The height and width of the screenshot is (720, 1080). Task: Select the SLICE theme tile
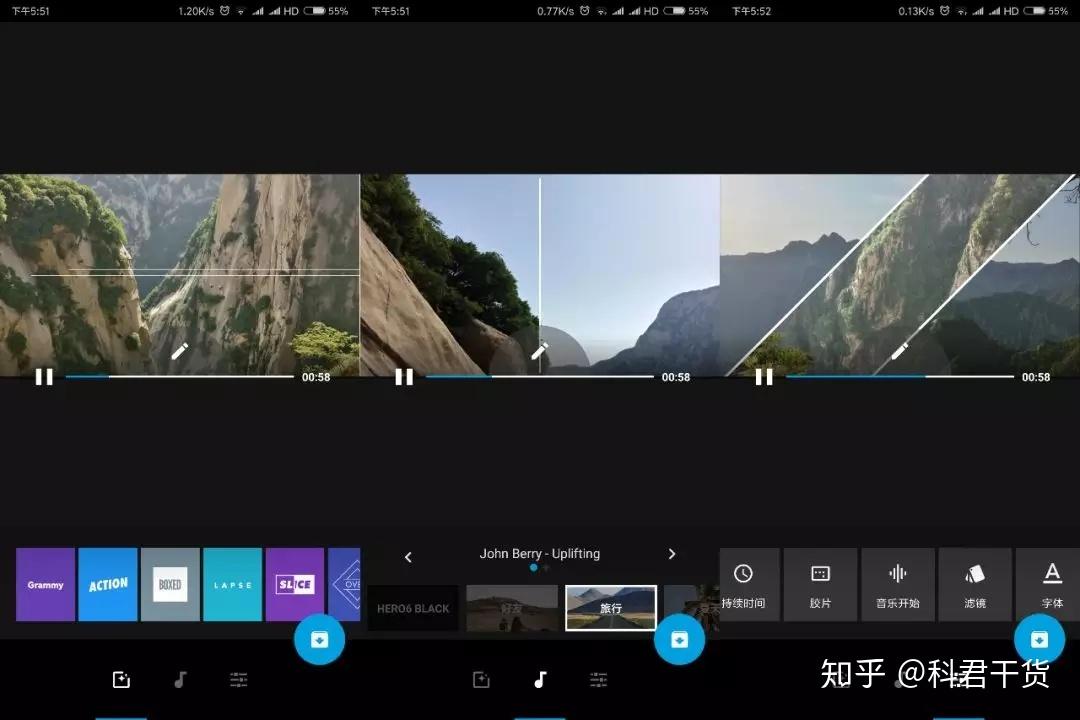(x=295, y=584)
